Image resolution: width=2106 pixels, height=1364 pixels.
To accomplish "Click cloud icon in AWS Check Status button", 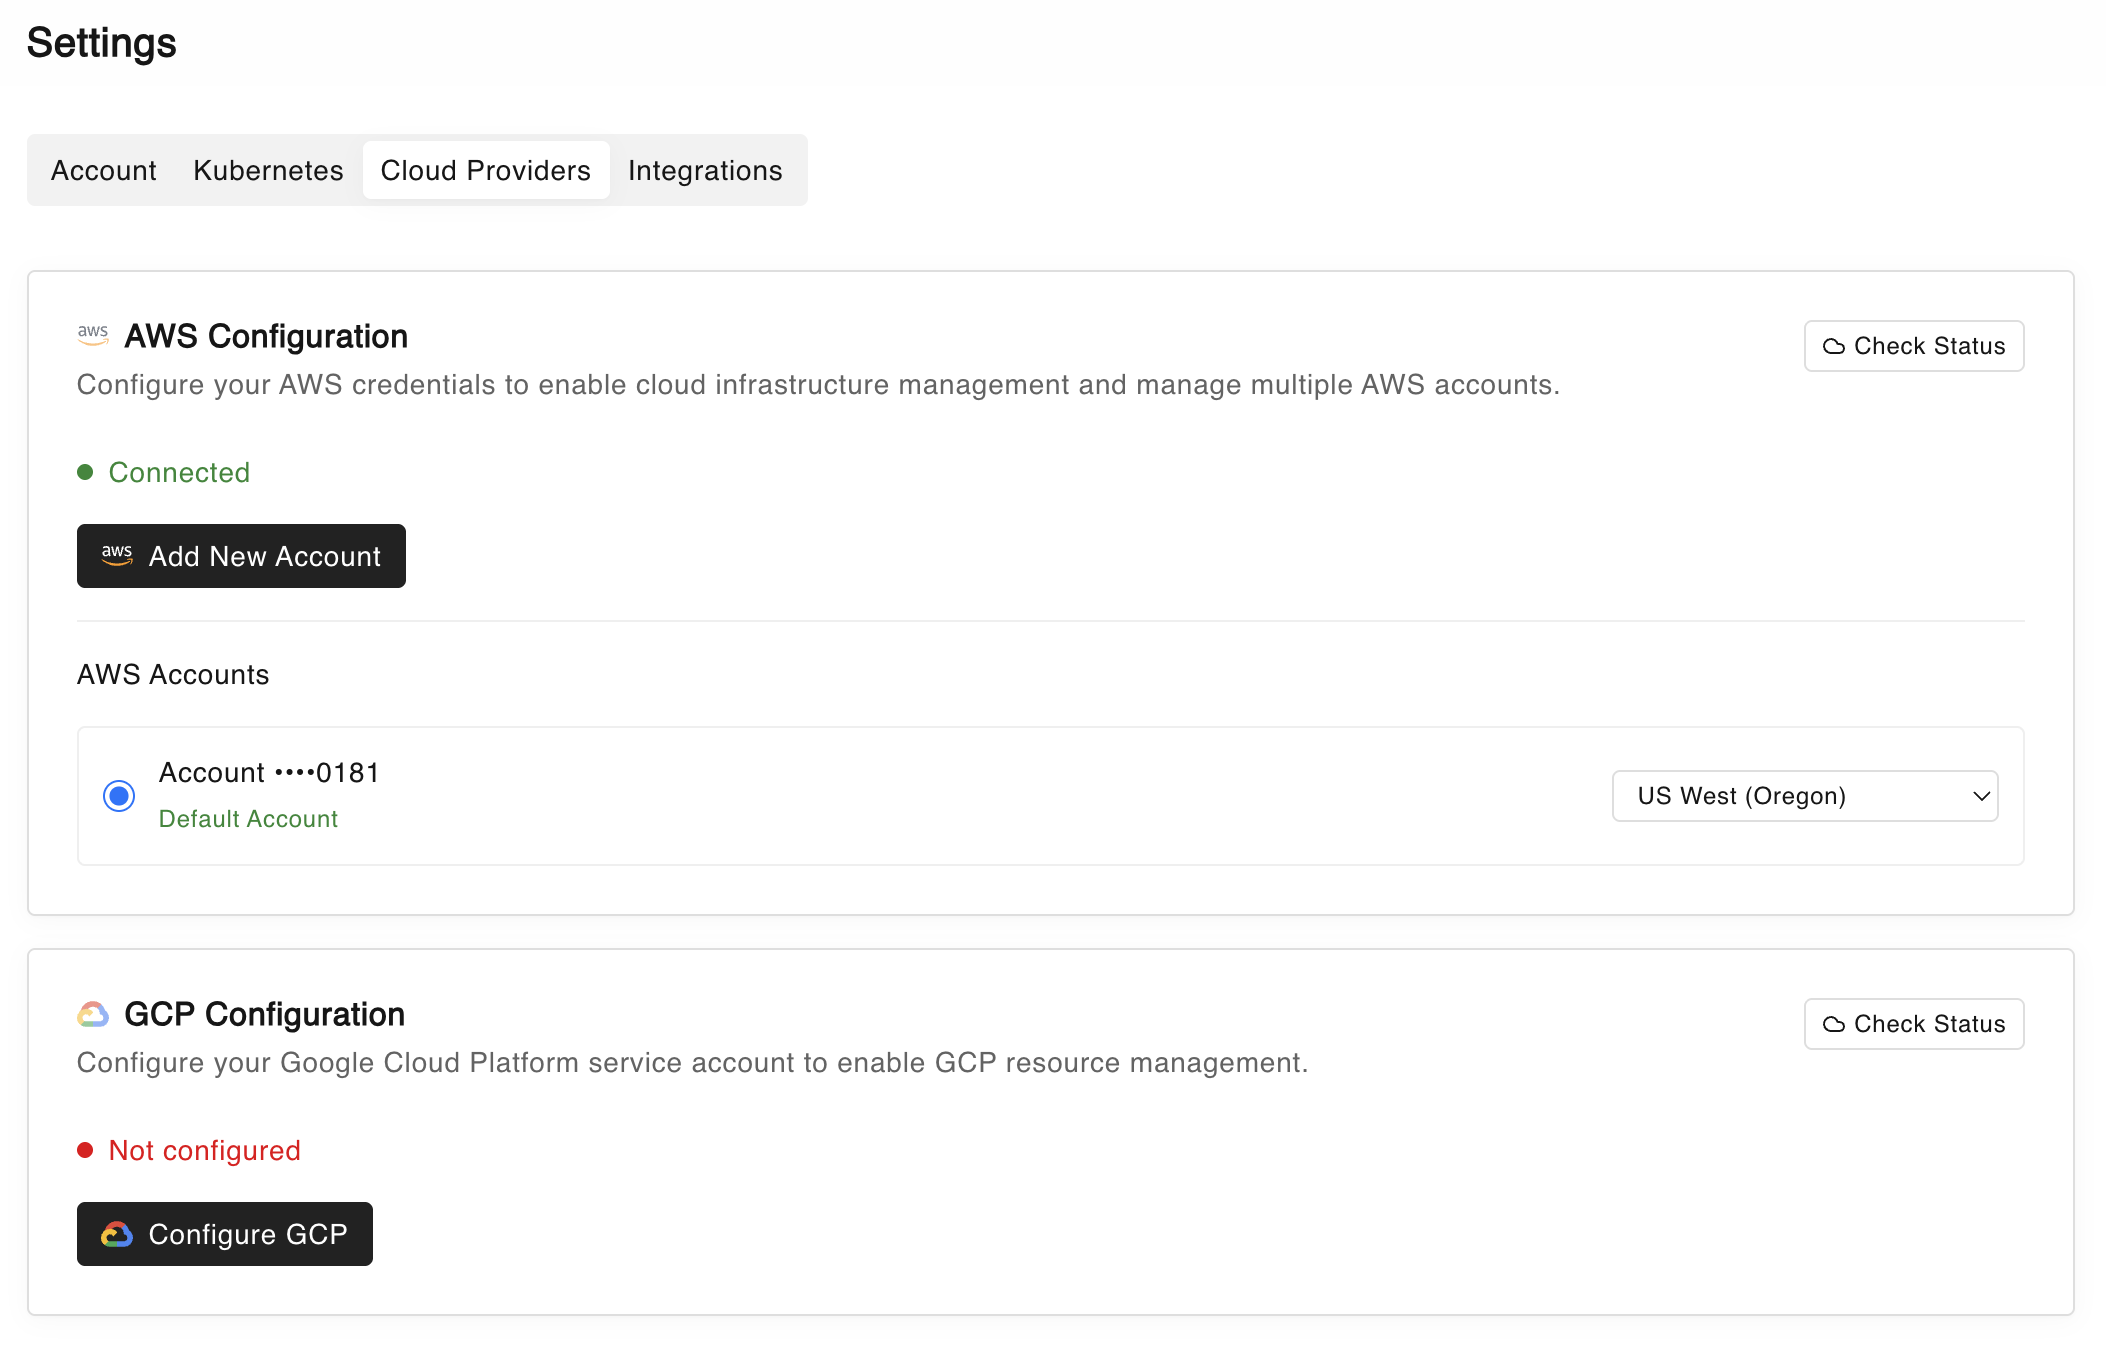I will pyautogui.click(x=1833, y=346).
